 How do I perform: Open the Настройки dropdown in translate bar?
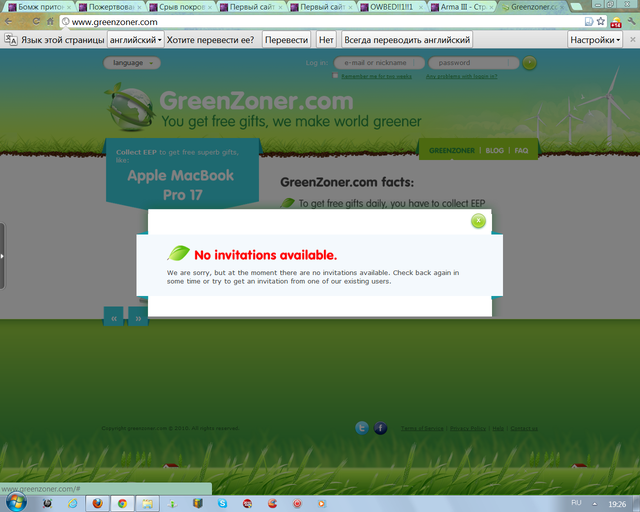click(x=595, y=40)
